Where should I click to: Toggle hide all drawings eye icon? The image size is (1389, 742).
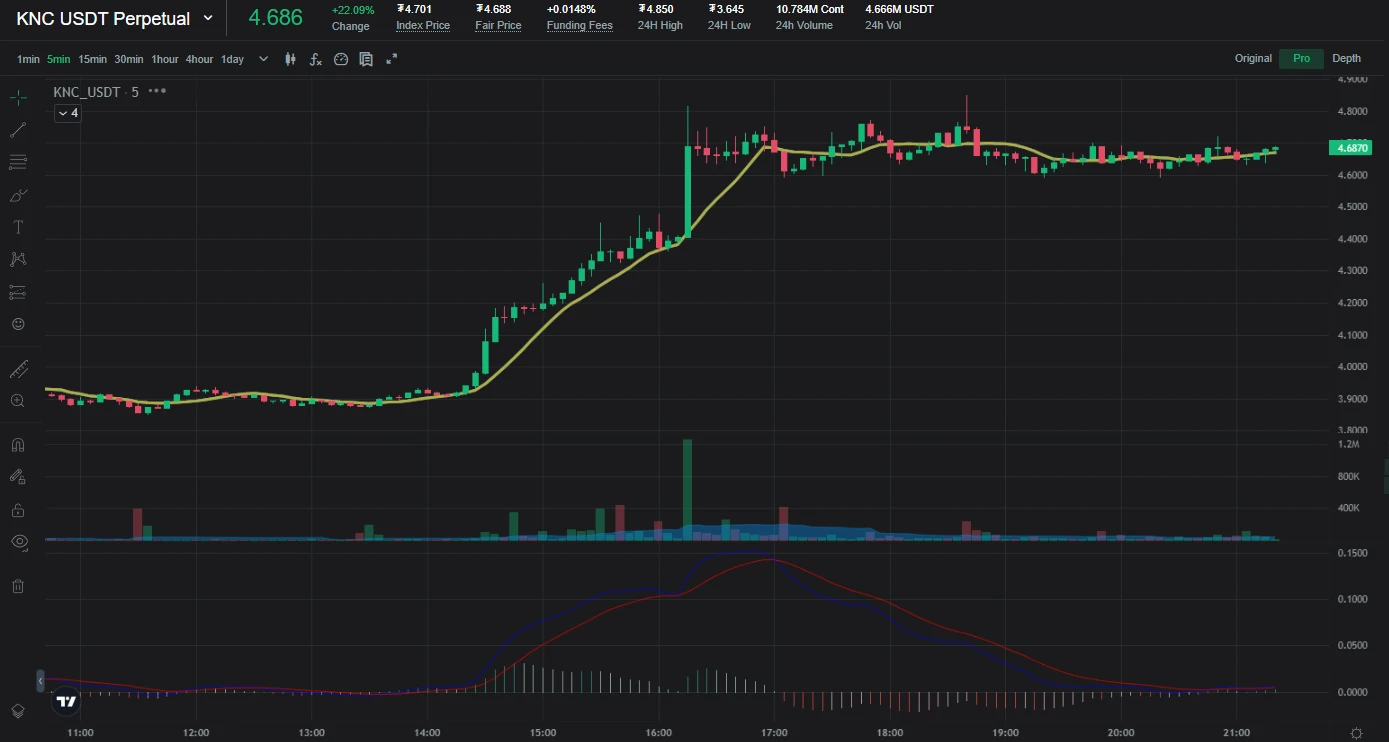(x=18, y=542)
